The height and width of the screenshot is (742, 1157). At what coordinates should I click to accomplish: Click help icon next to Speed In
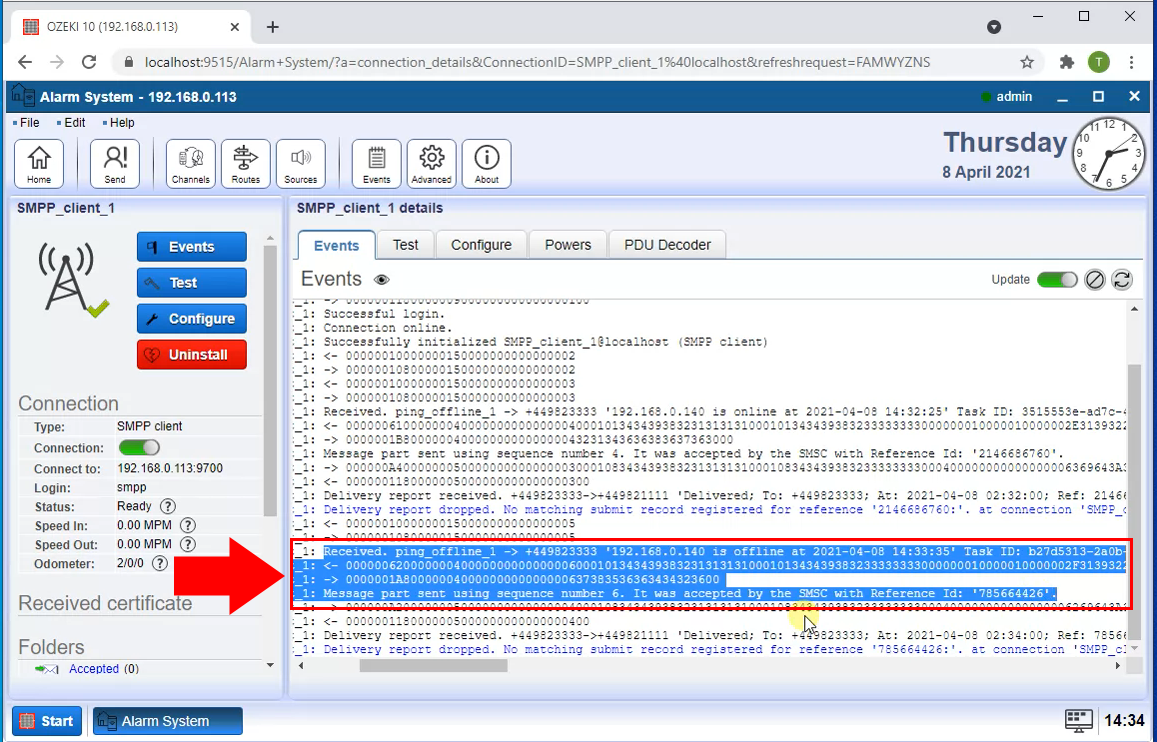[x=188, y=526]
